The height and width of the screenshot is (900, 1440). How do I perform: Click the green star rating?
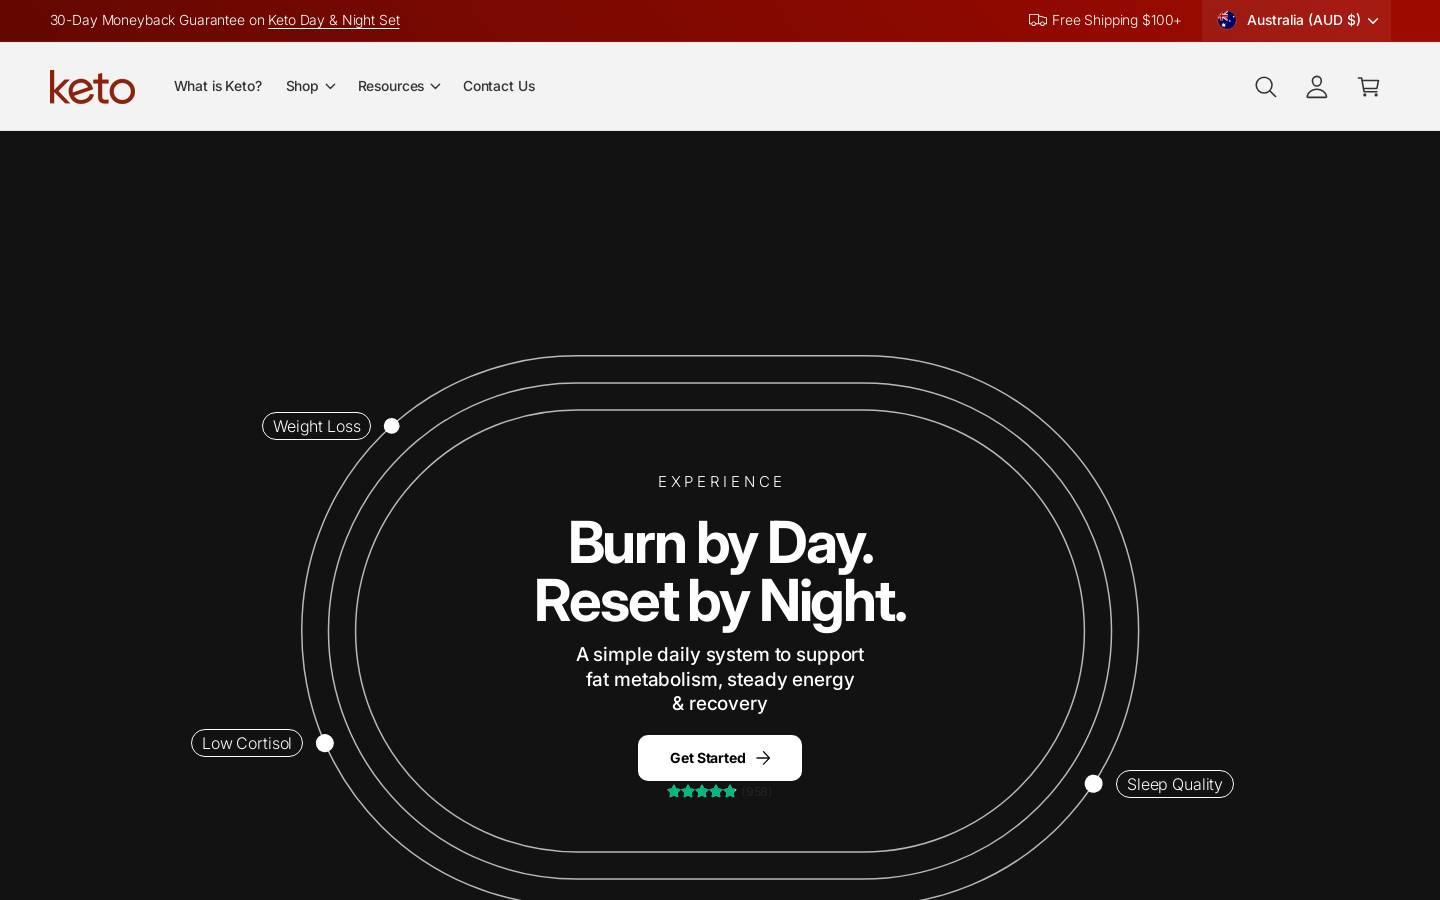(x=702, y=791)
